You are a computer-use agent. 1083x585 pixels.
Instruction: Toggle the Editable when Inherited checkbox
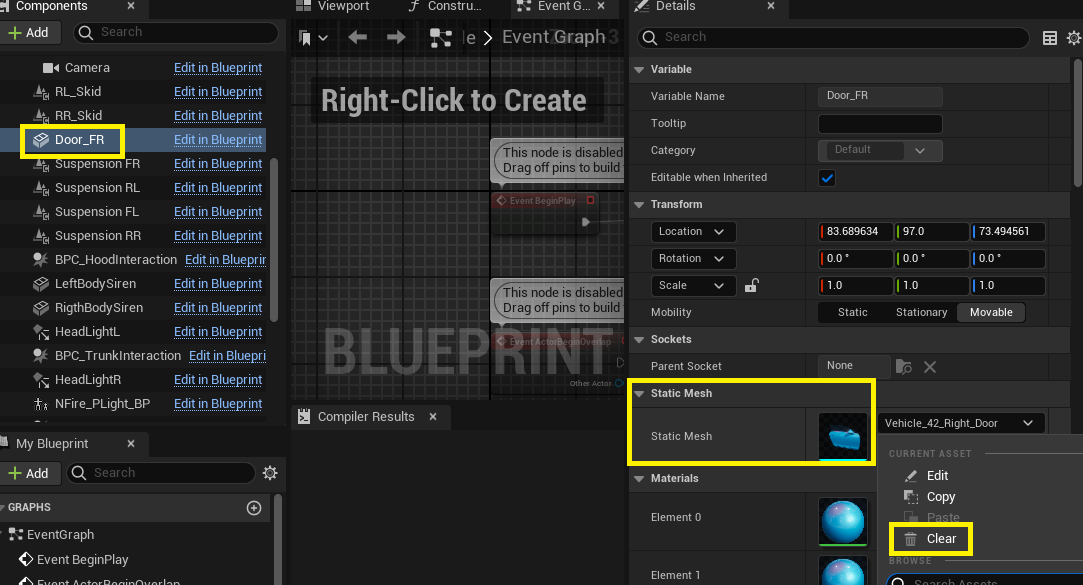click(827, 178)
